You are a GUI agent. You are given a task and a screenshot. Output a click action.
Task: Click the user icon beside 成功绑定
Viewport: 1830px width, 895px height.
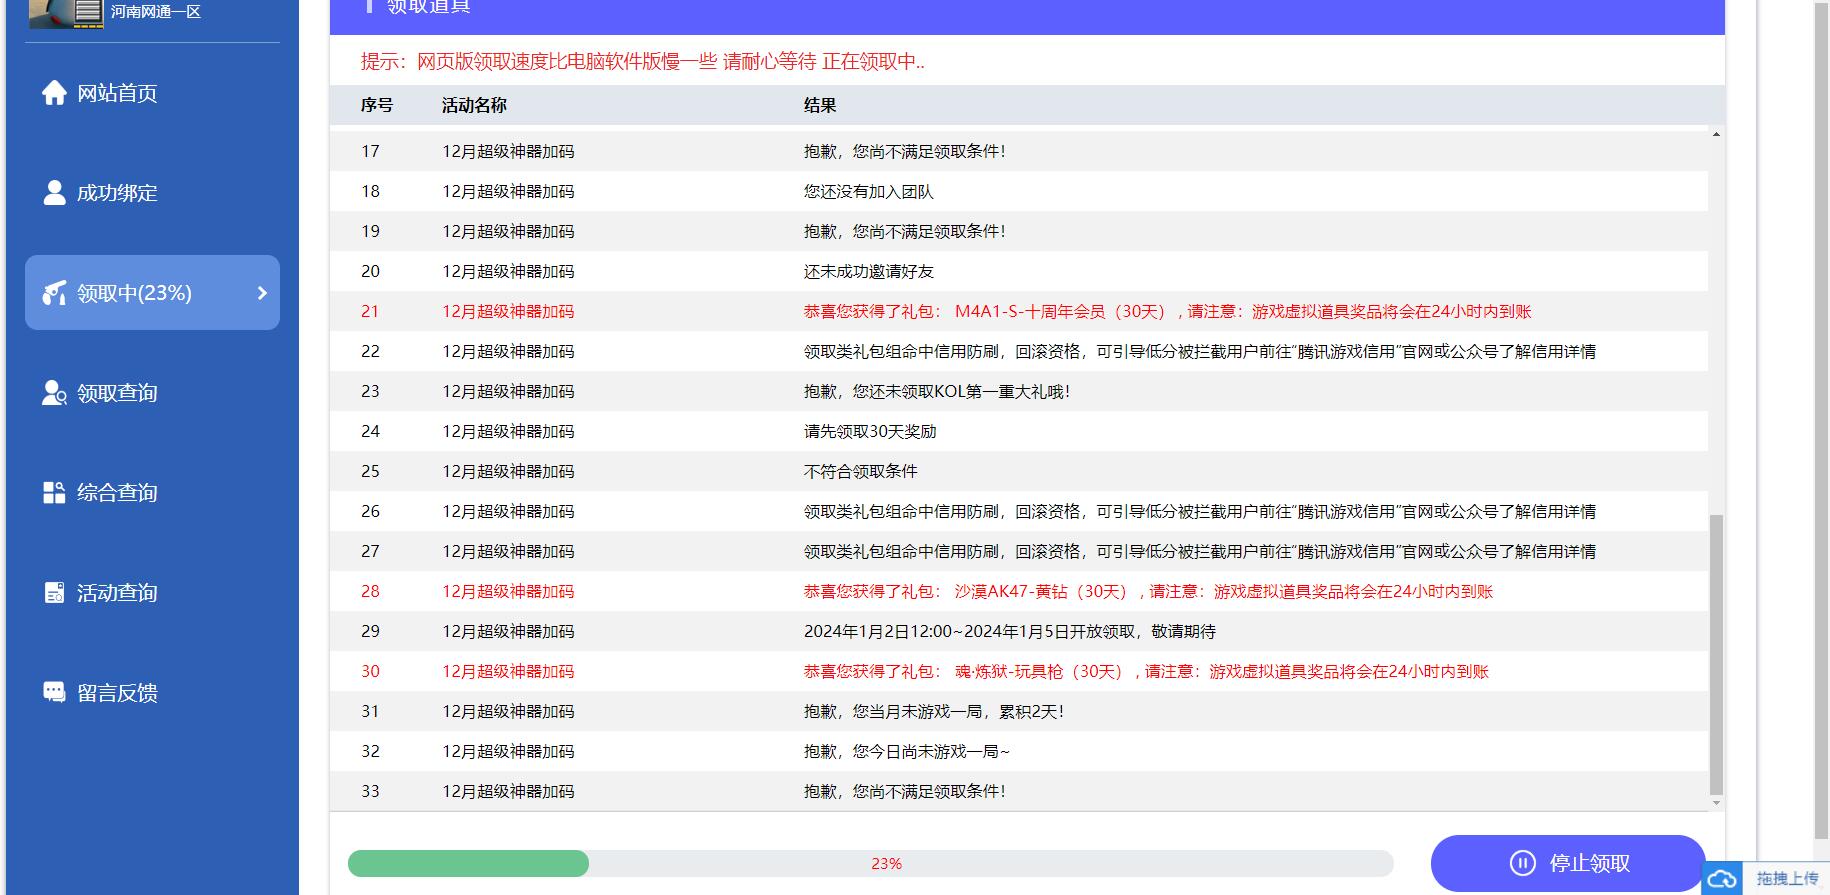click(54, 193)
